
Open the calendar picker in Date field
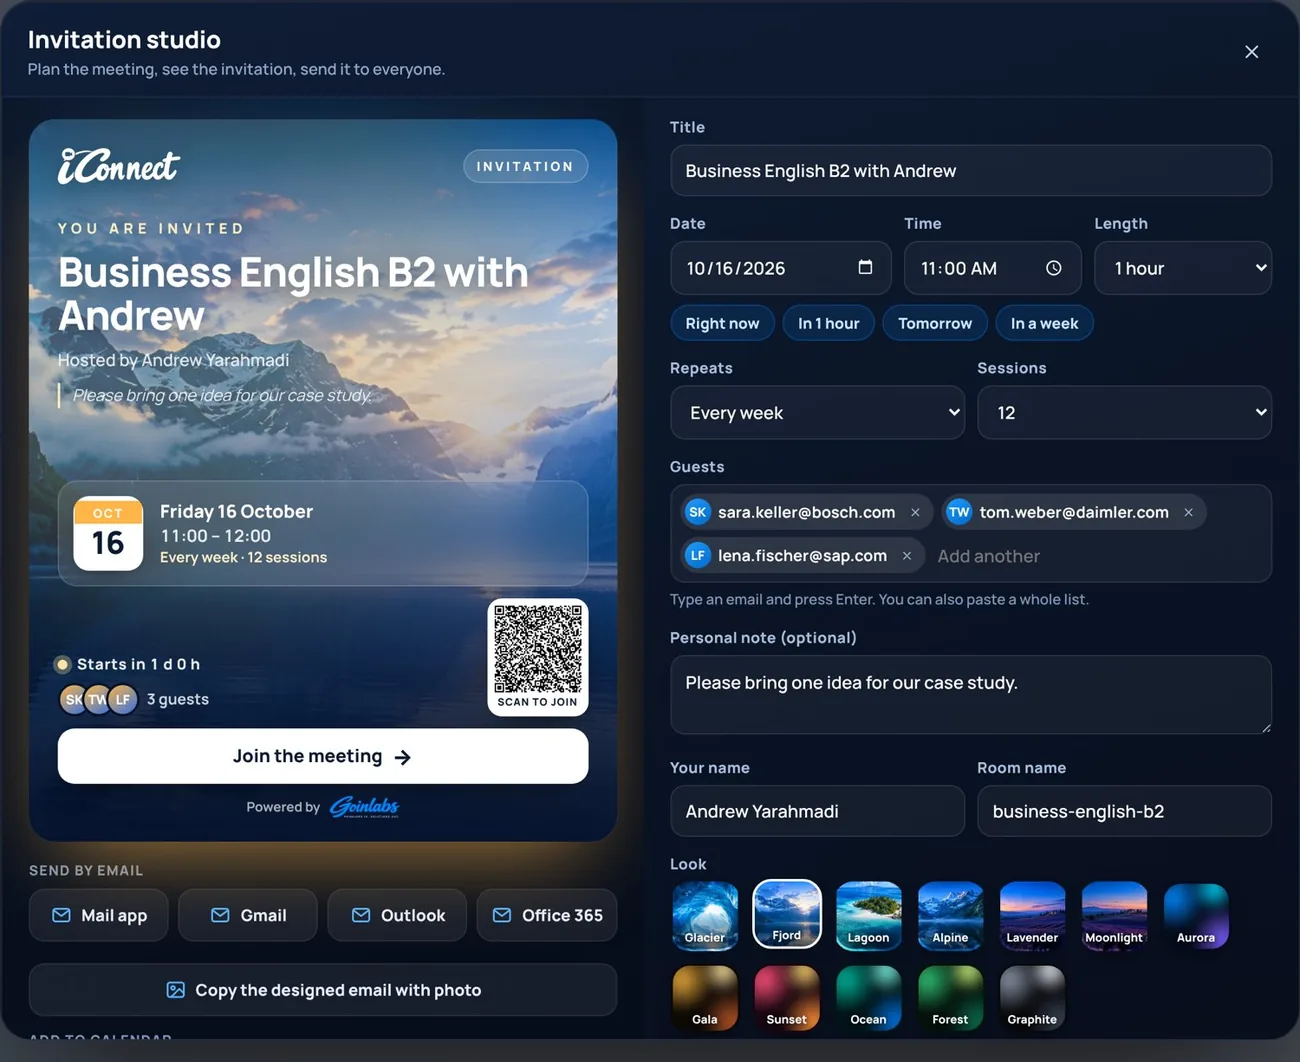(865, 267)
